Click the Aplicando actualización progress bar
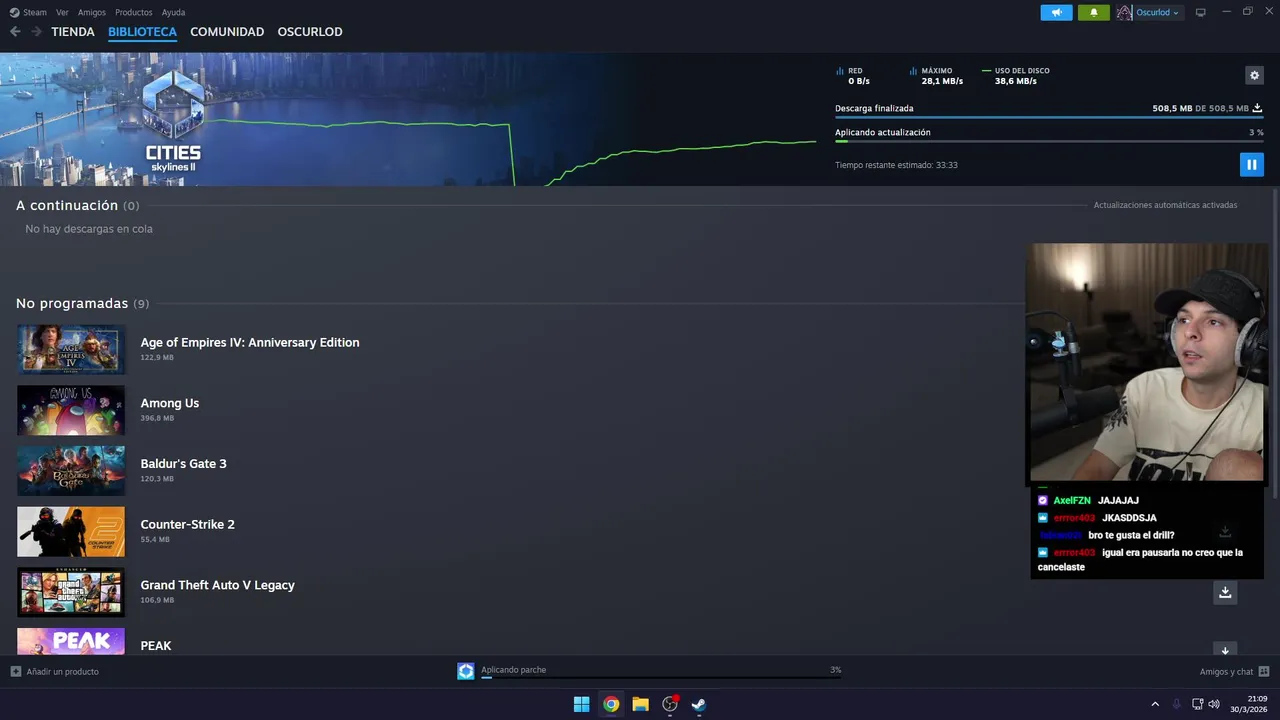Screen dimensions: 1280x720 pyautogui.click(x=1049, y=141)
